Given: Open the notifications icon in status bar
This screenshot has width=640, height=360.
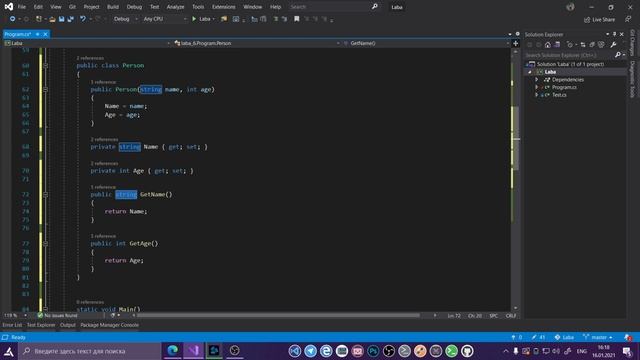Looking at the screenshot, I should [x=628, y=338].
